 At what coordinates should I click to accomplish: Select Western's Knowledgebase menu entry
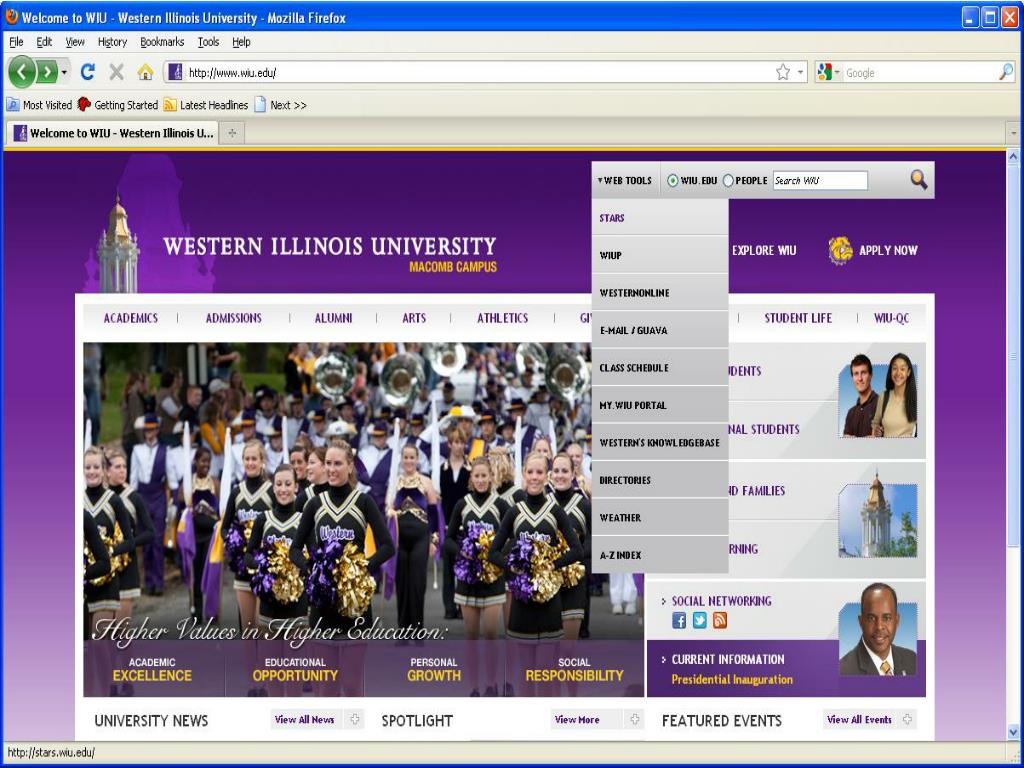click(660, 443)
